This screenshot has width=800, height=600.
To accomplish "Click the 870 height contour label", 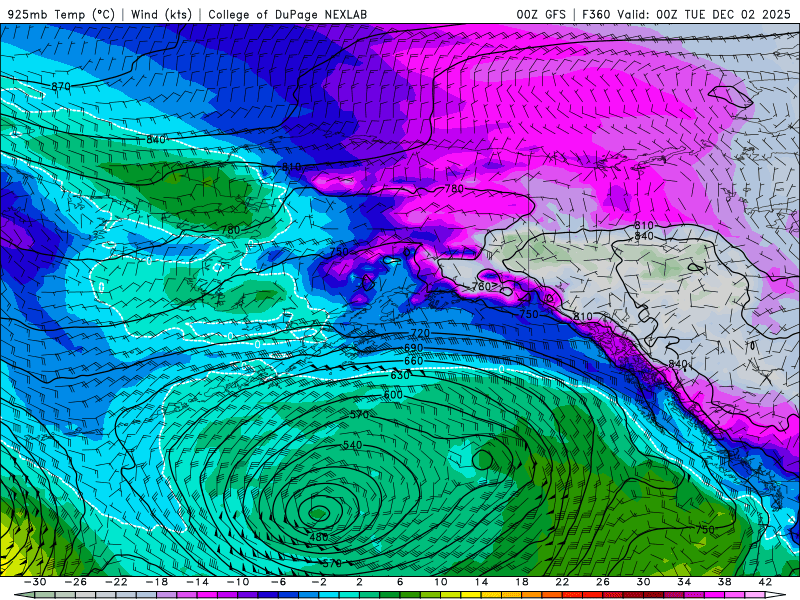I will pyautogui.click(x=61, y=86).
